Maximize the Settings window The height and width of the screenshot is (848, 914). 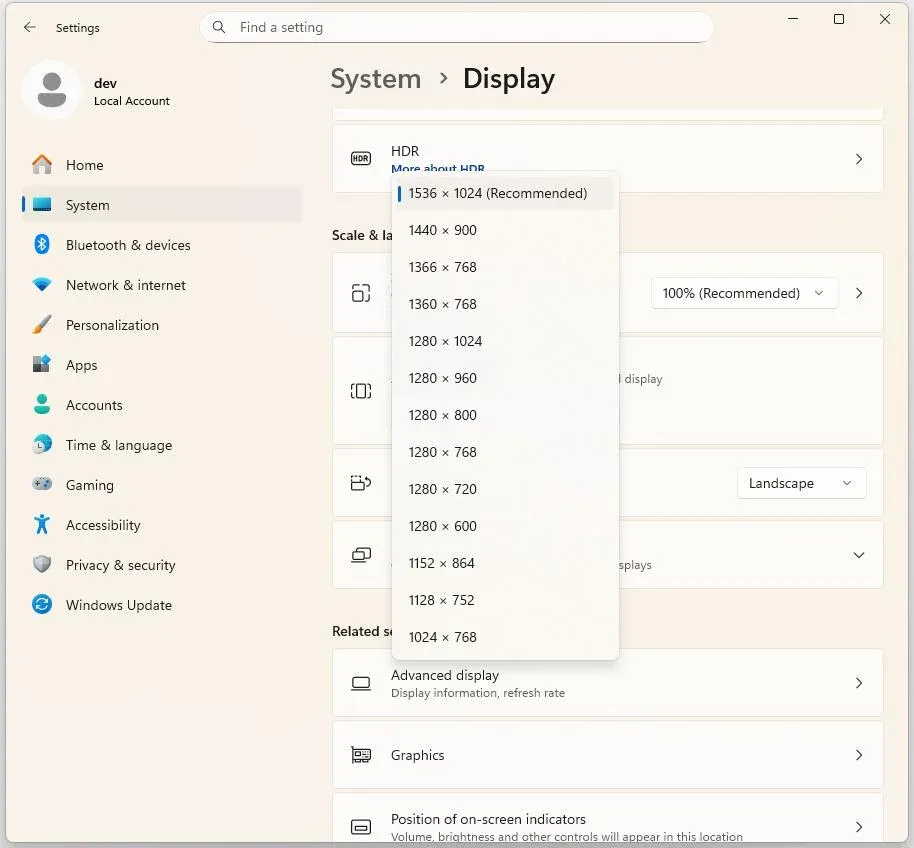(x=839, y=19)
